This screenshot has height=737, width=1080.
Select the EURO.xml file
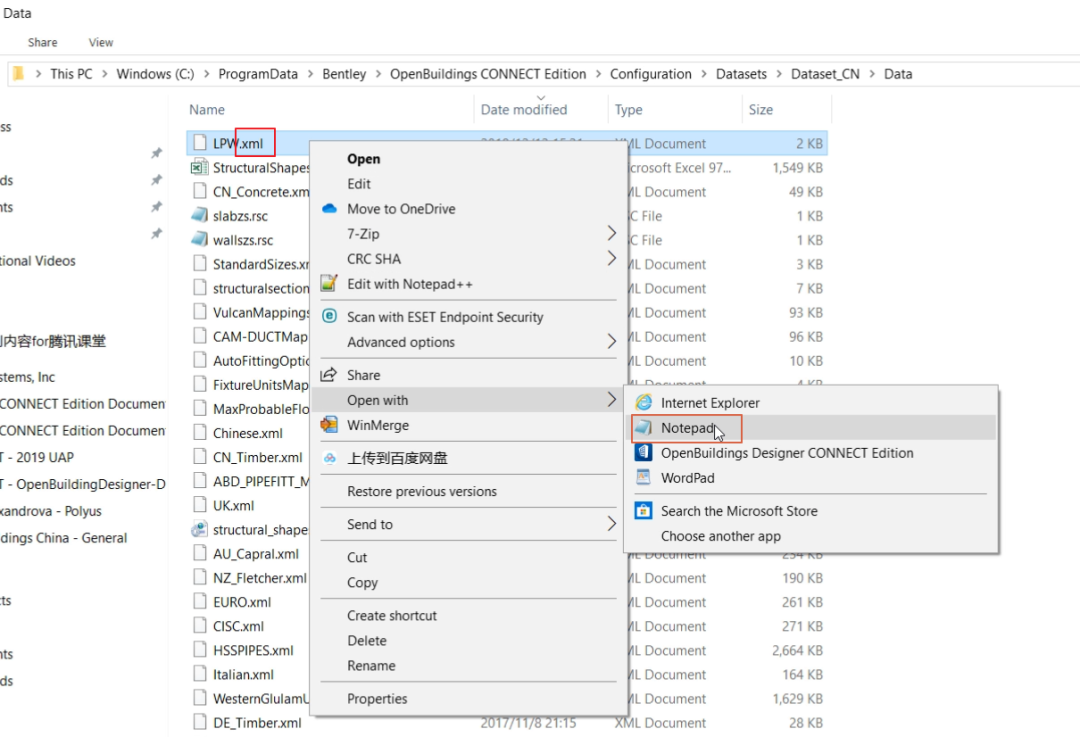pos(242,601)
